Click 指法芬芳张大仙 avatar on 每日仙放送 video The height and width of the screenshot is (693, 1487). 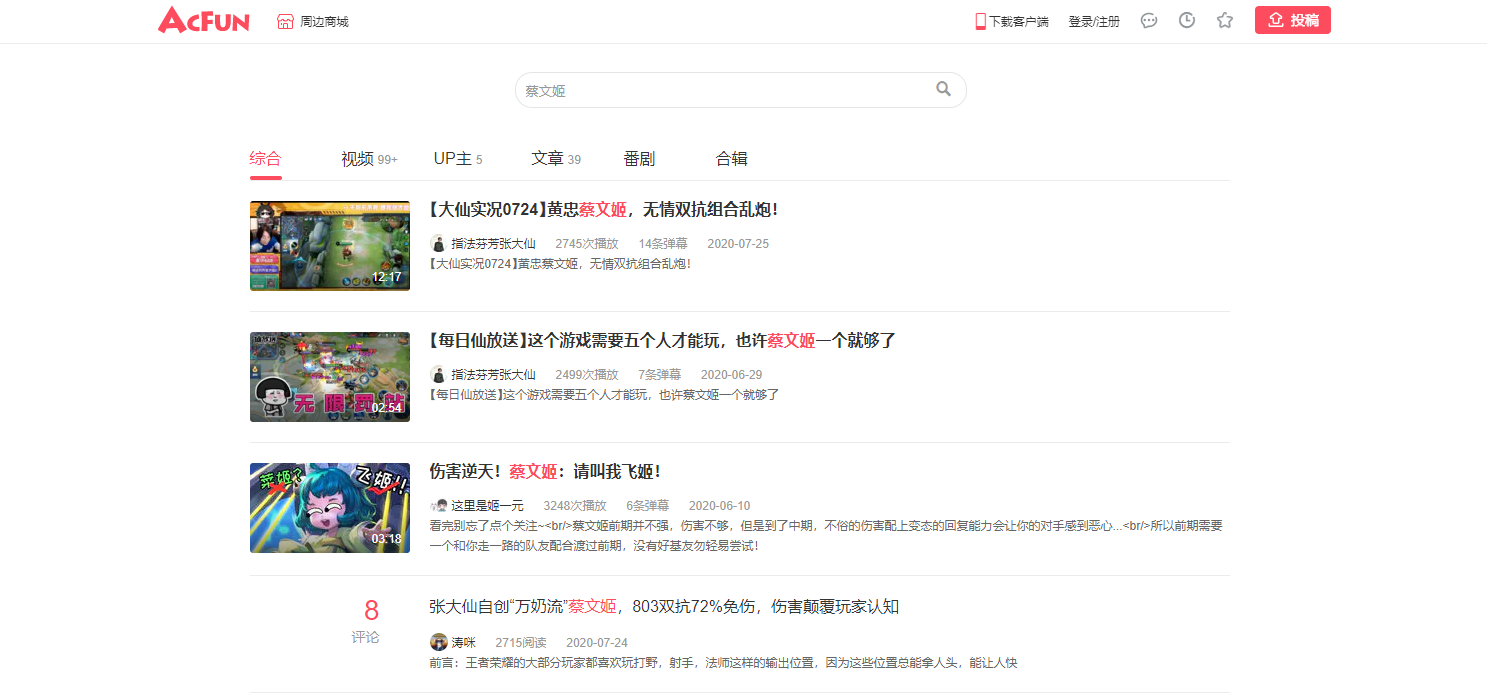[x=438, y=374]
